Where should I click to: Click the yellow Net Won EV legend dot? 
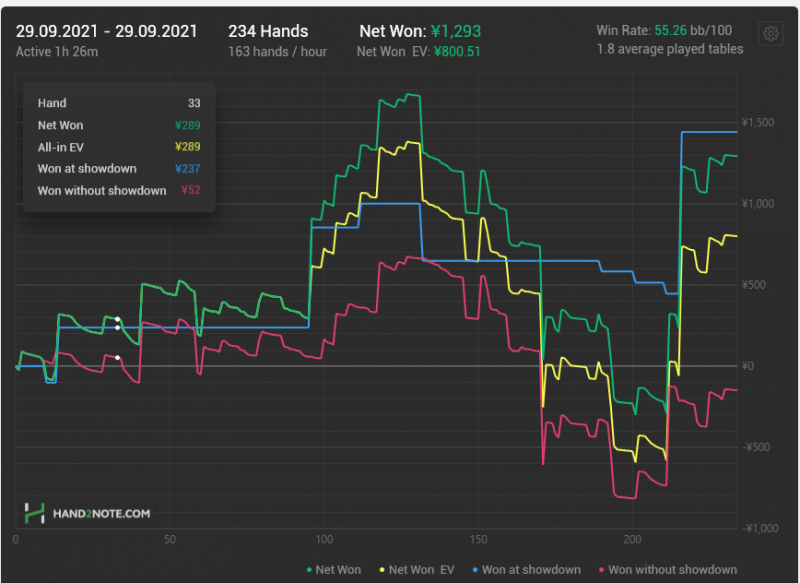[380, 570]
